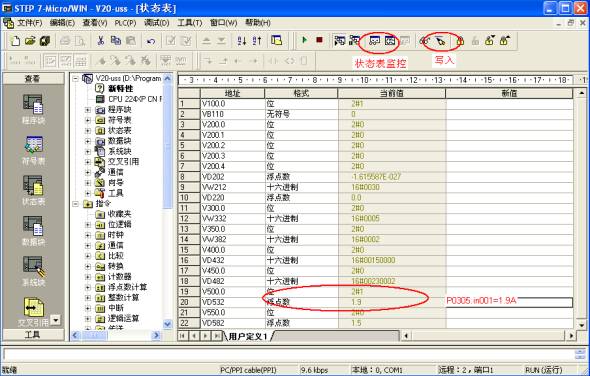Expand the 浮点数计算 instruction folder
The height and width of the screenshot is (376, 590).
pos(88,288)
